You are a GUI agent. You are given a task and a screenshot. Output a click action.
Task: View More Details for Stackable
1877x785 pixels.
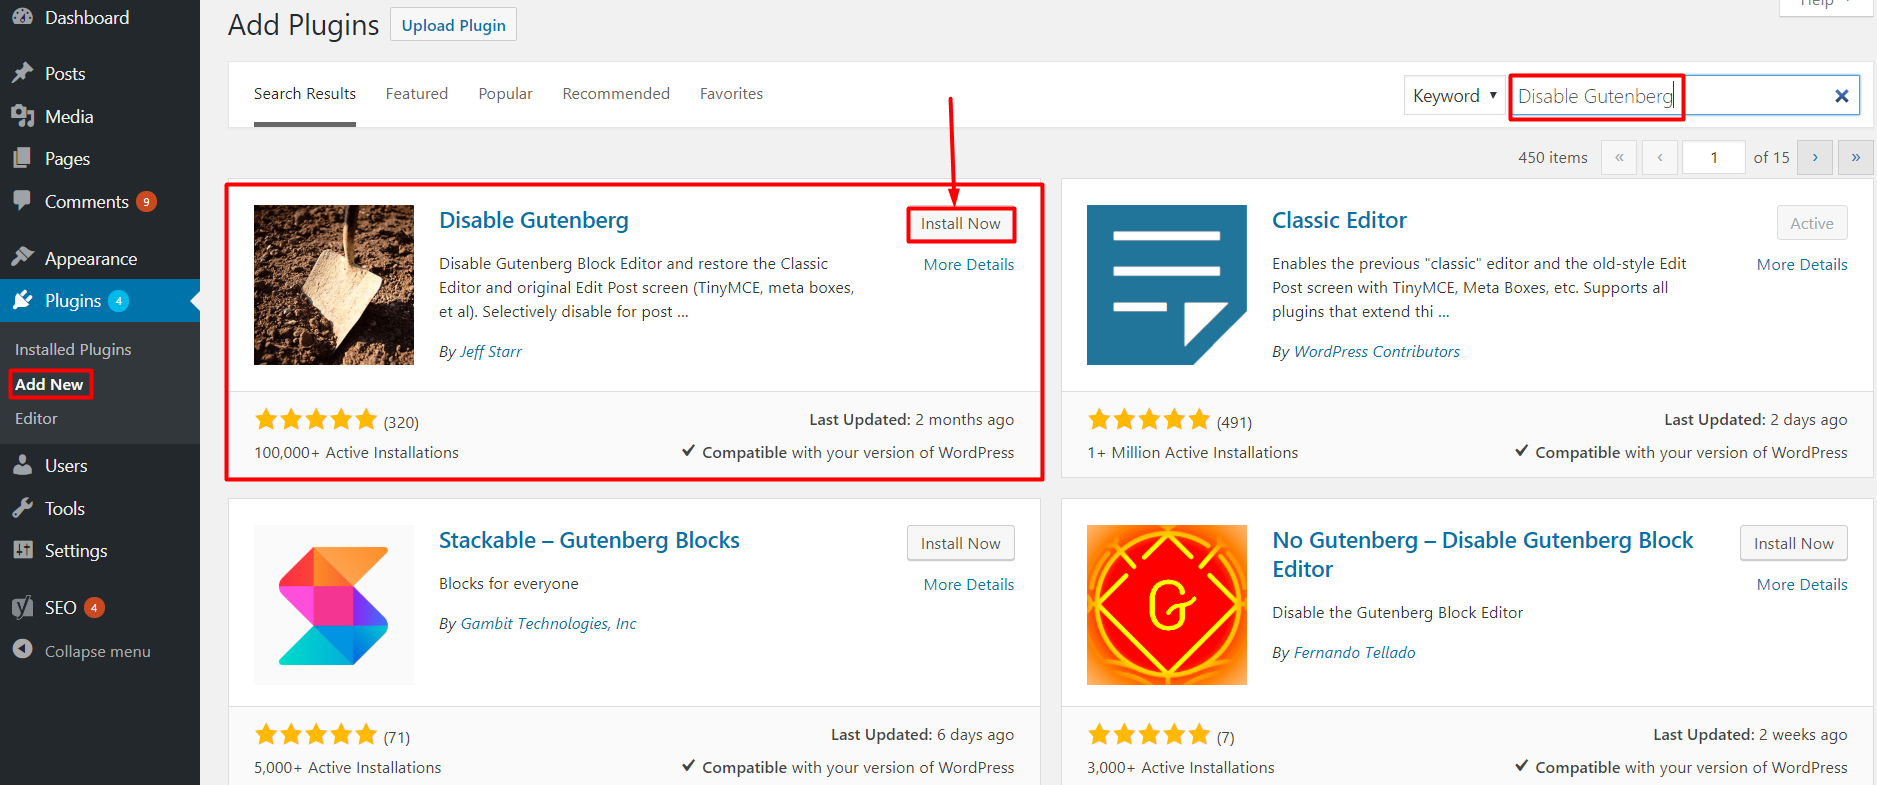point(969,584)
